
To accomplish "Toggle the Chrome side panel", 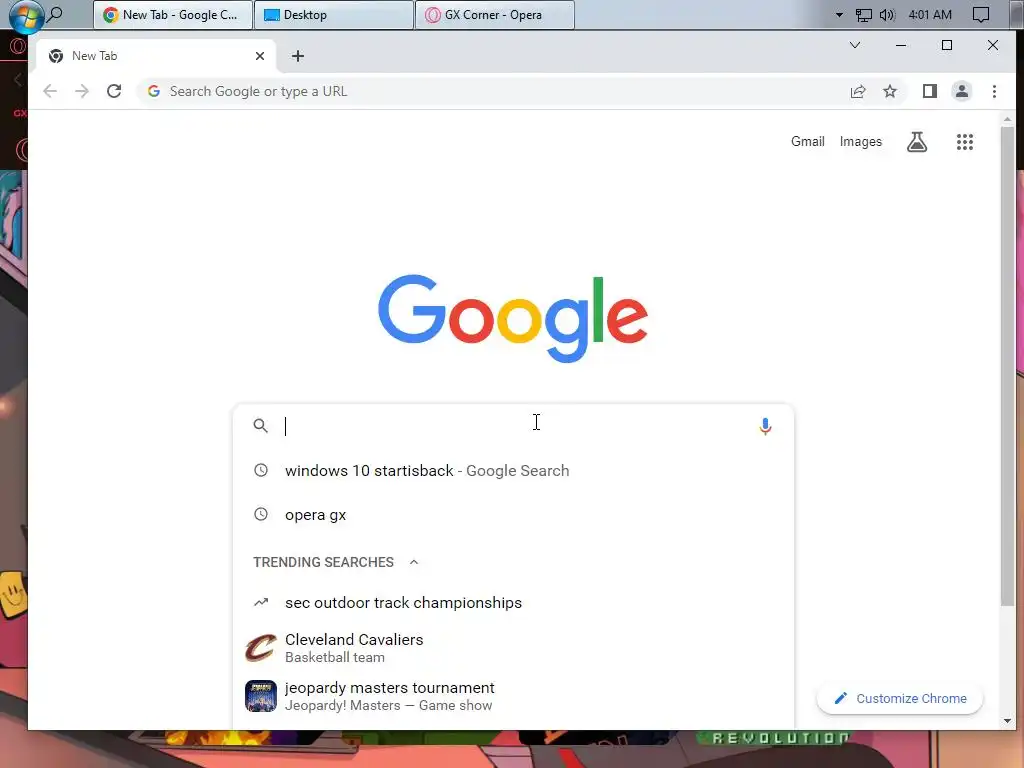I will pos(930,91).
